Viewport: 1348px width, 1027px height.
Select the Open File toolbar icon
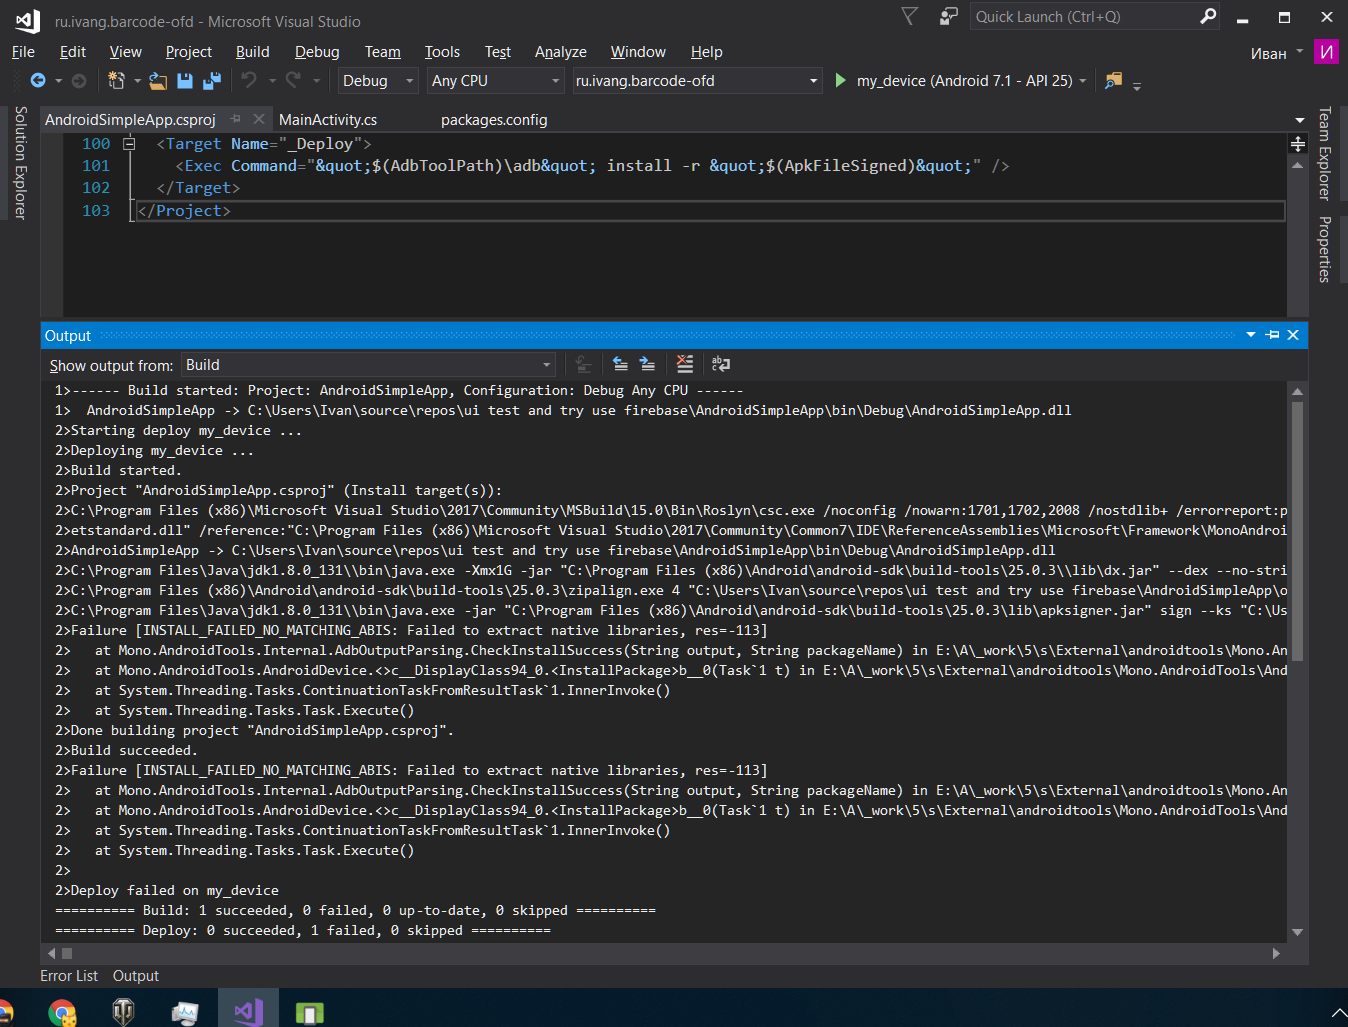coord(157,81)
